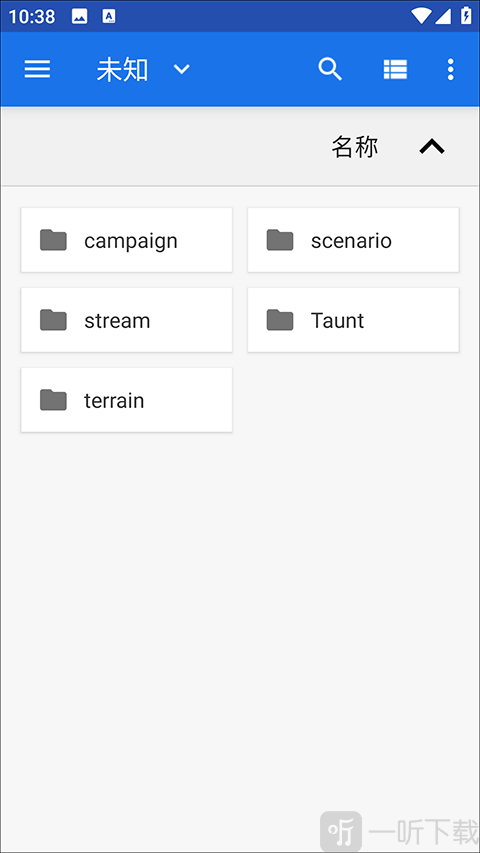480x853 pixels.
Task: Switch view using list view icon
Action: [395, 70]
